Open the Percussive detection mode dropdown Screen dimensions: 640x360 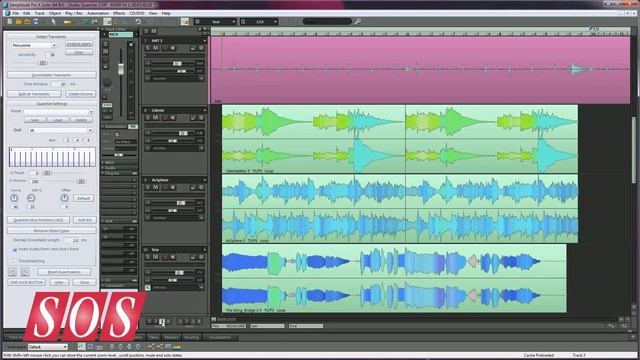click(33, 45)
